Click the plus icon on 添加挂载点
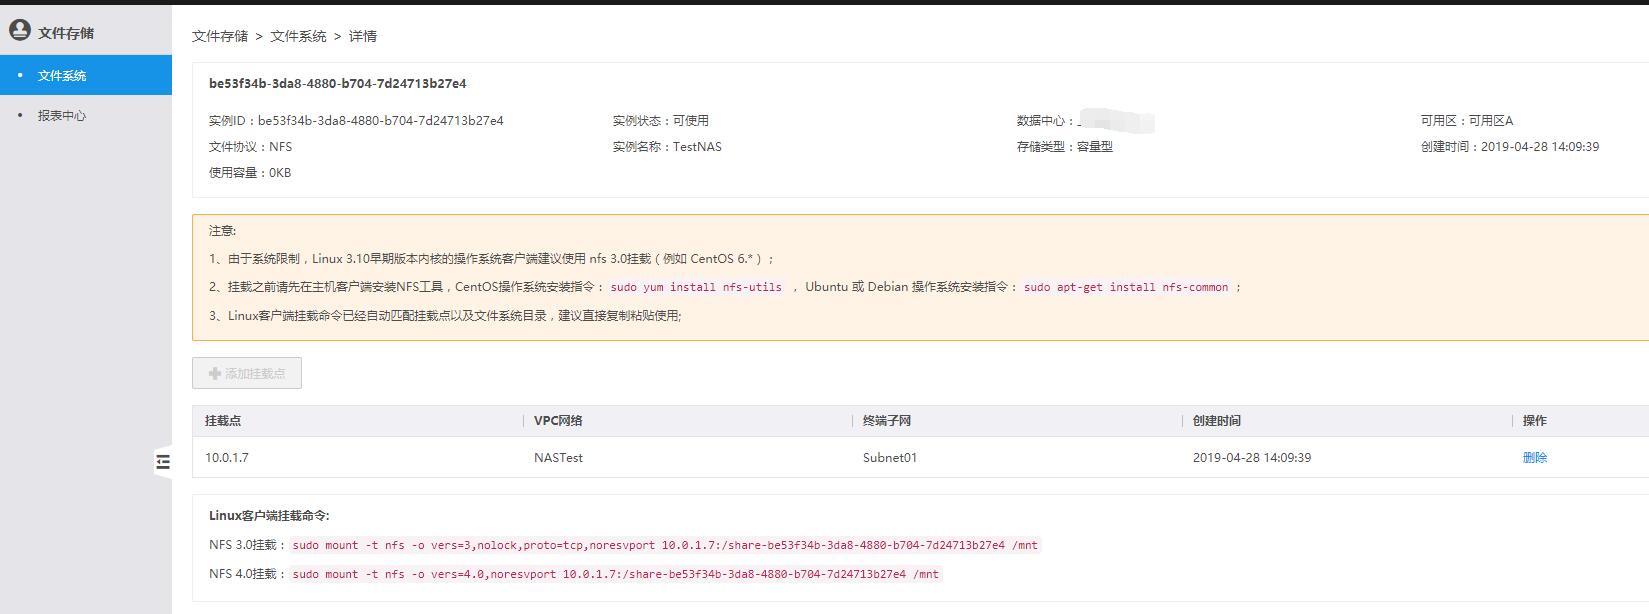This screenshot has height=614, width=1649. pyautogui.click(x=214, y=373)
